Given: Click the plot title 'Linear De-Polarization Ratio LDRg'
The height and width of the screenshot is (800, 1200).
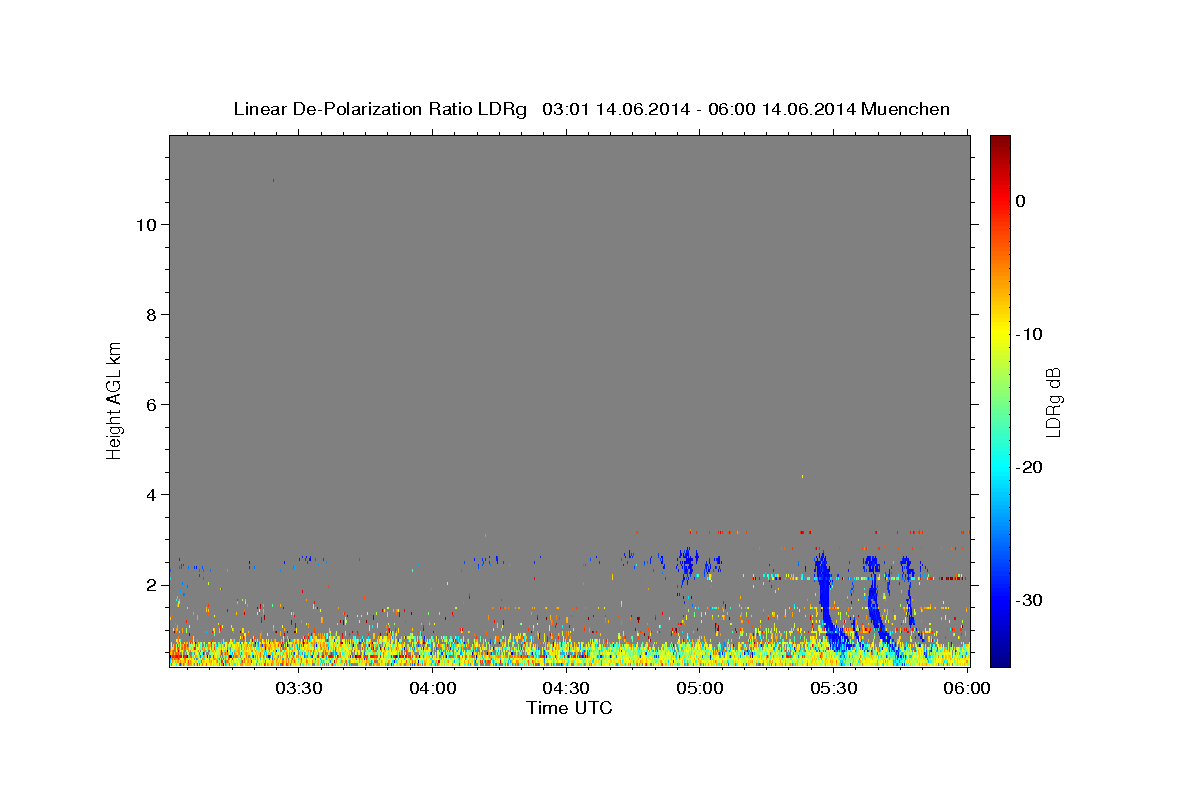Looking at the screenshot, I should tap(380, 109).
